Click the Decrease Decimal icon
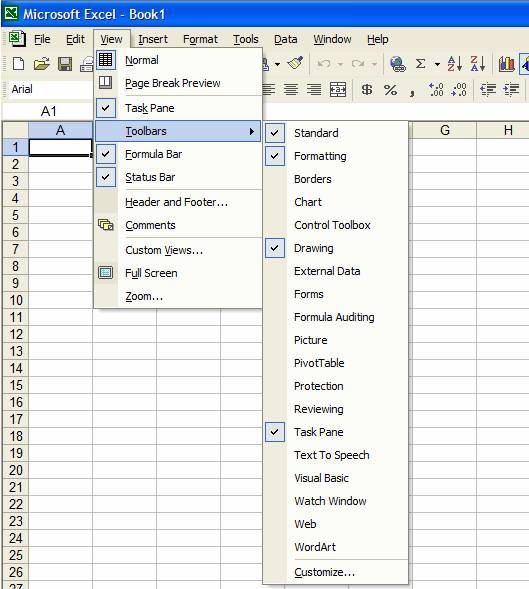The image size is (529, 589). tap(459, 89)
